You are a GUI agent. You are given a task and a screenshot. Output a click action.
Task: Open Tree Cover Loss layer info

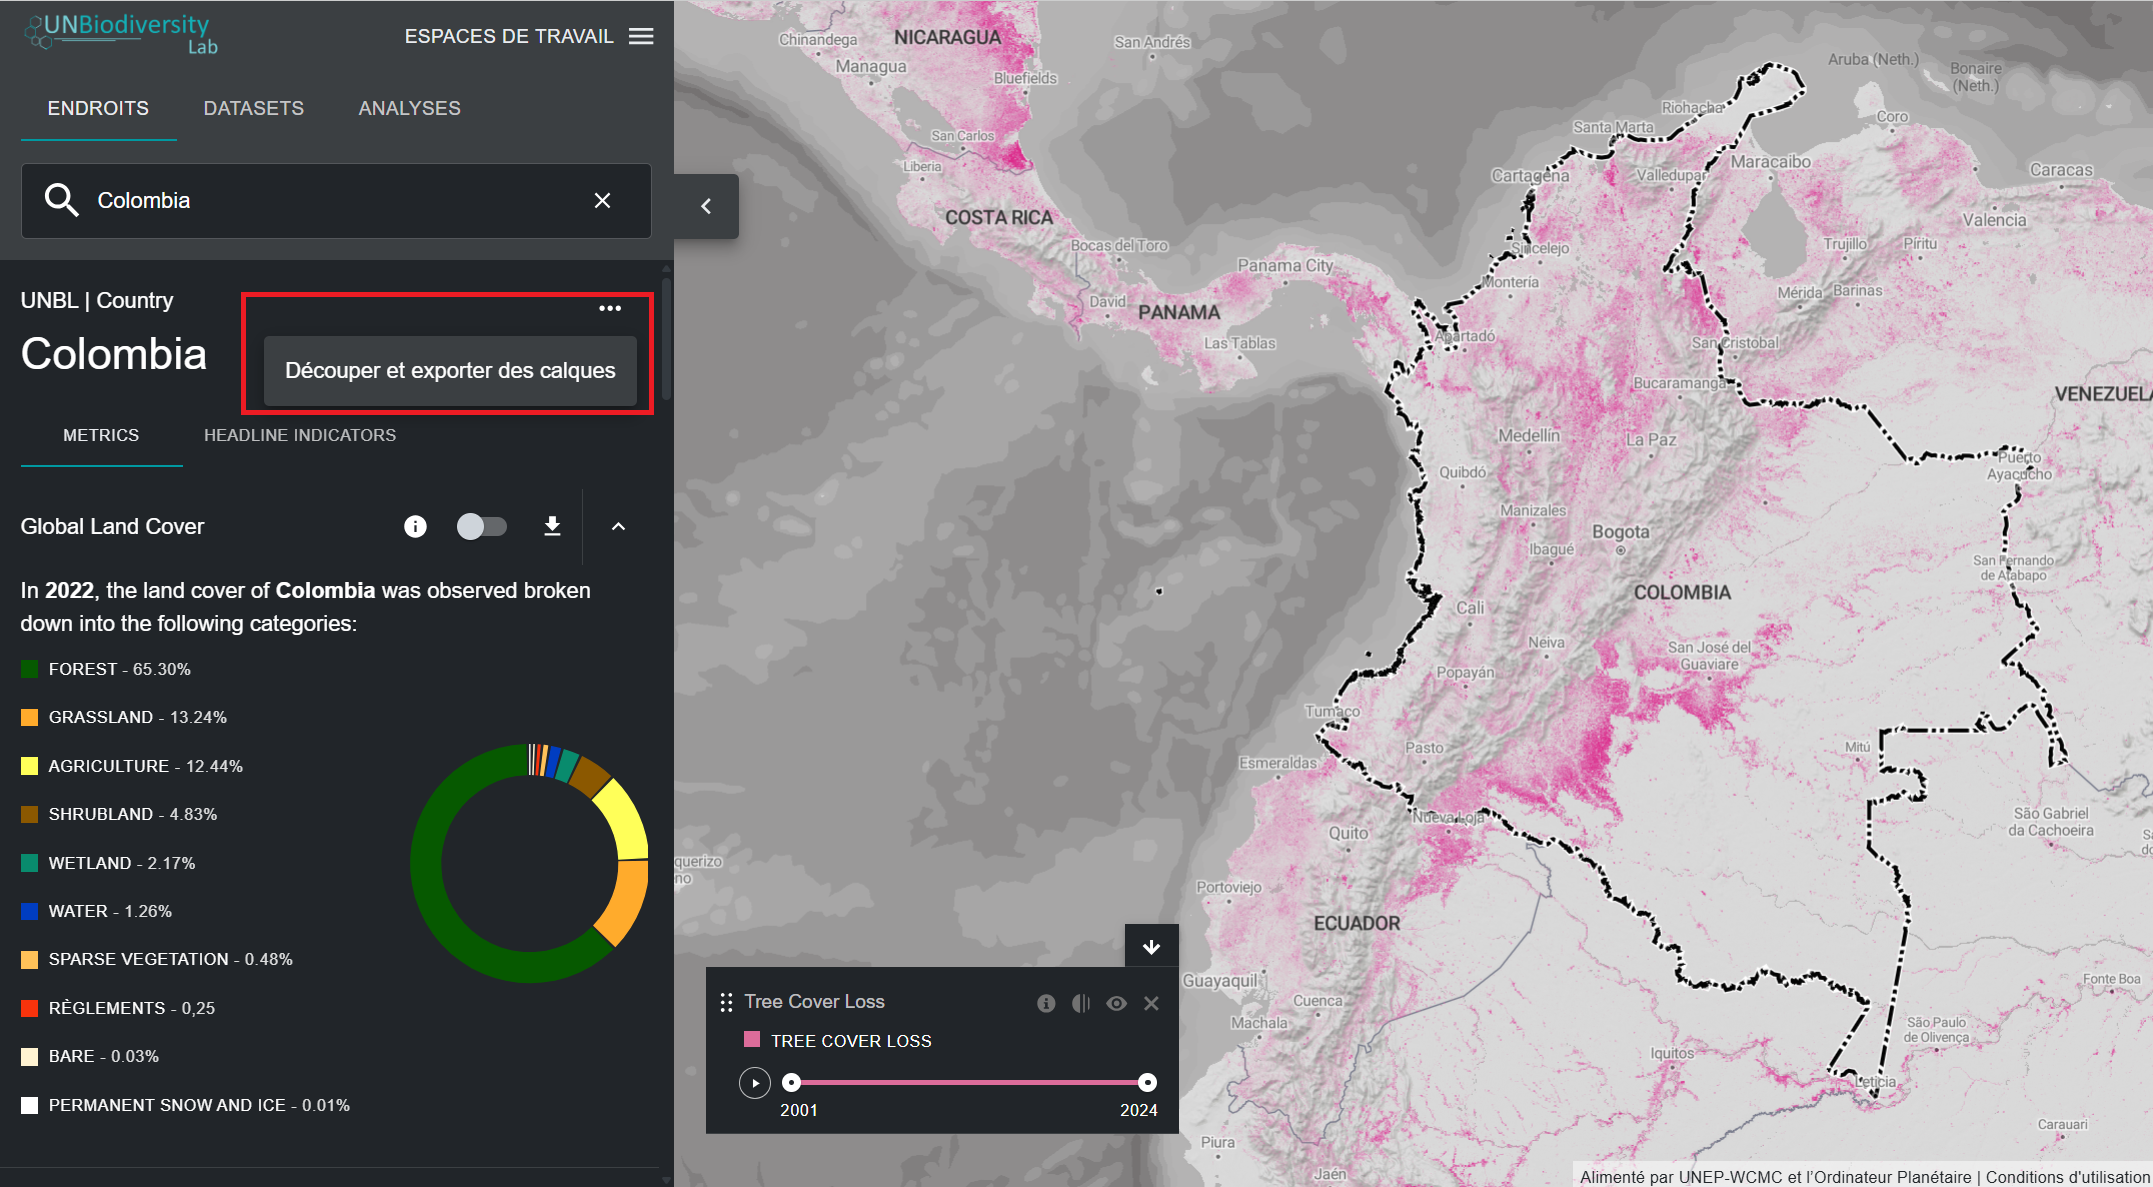tap(1046, 1003)
